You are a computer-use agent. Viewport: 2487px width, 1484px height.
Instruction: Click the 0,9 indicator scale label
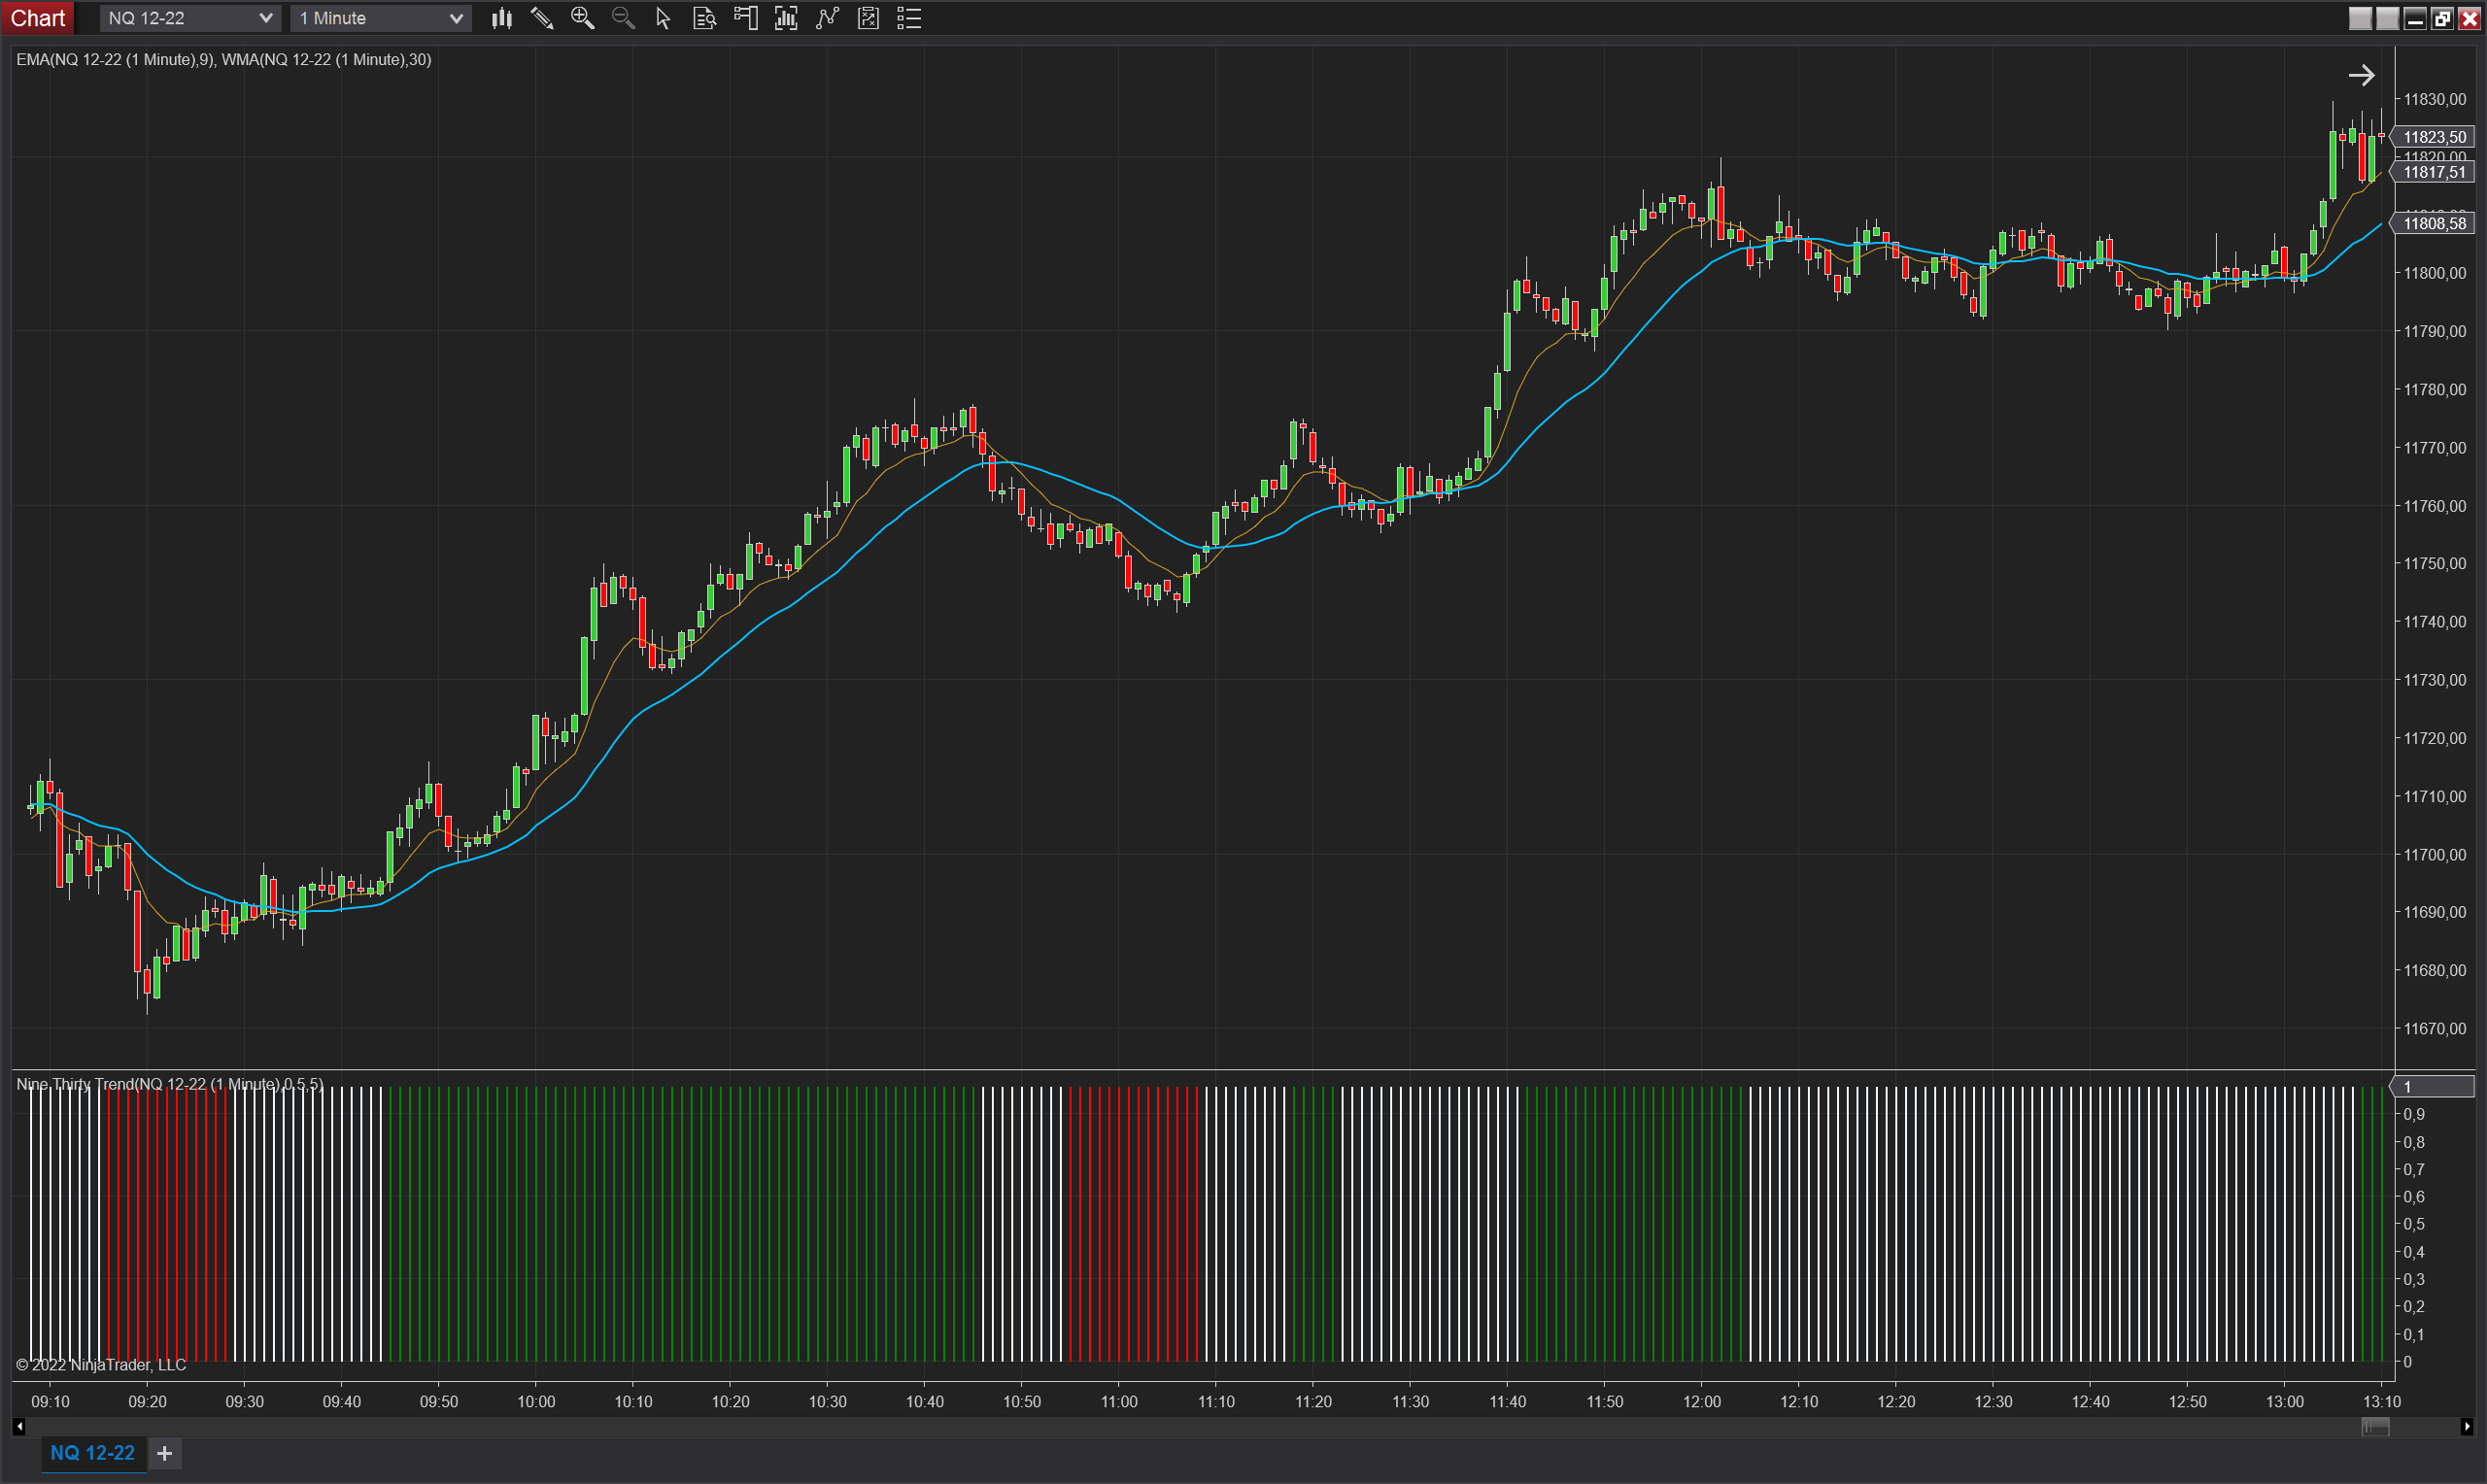(x=2414, y=1115)
